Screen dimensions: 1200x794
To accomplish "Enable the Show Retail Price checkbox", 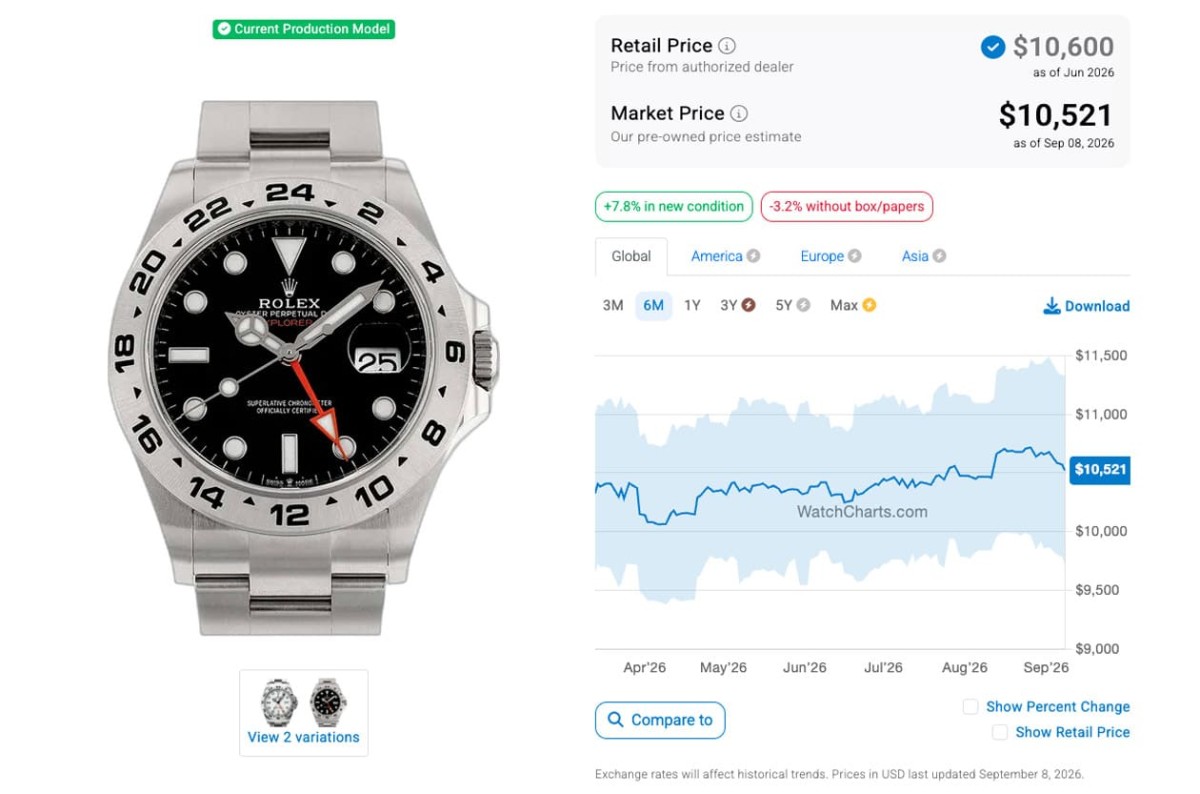I will click(x=999, y=732).
